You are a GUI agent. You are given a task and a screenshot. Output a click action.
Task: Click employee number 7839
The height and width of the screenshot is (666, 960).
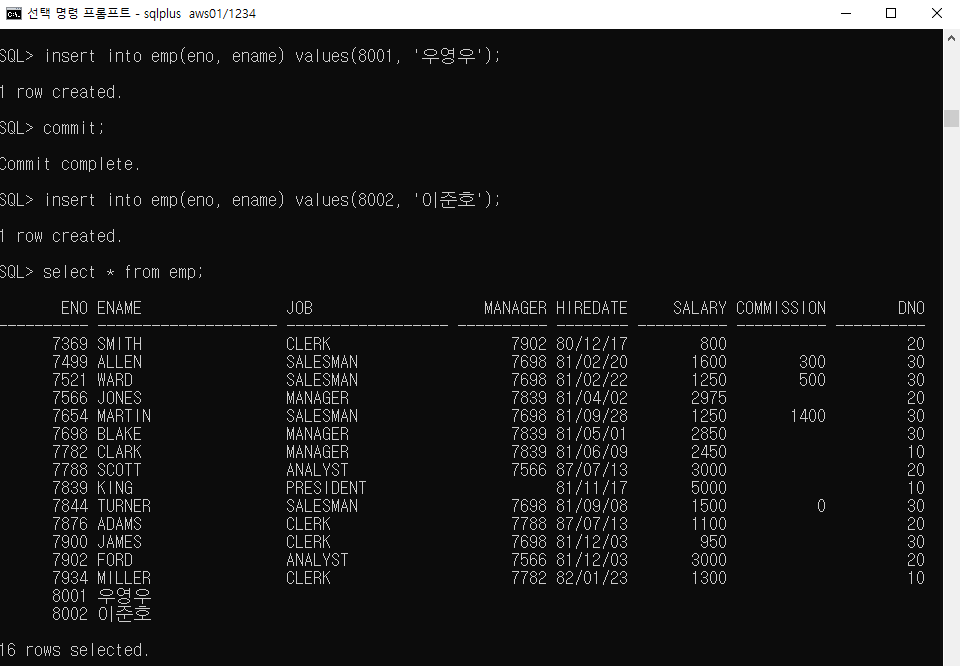pyautogui.click(x=70, y=488)
